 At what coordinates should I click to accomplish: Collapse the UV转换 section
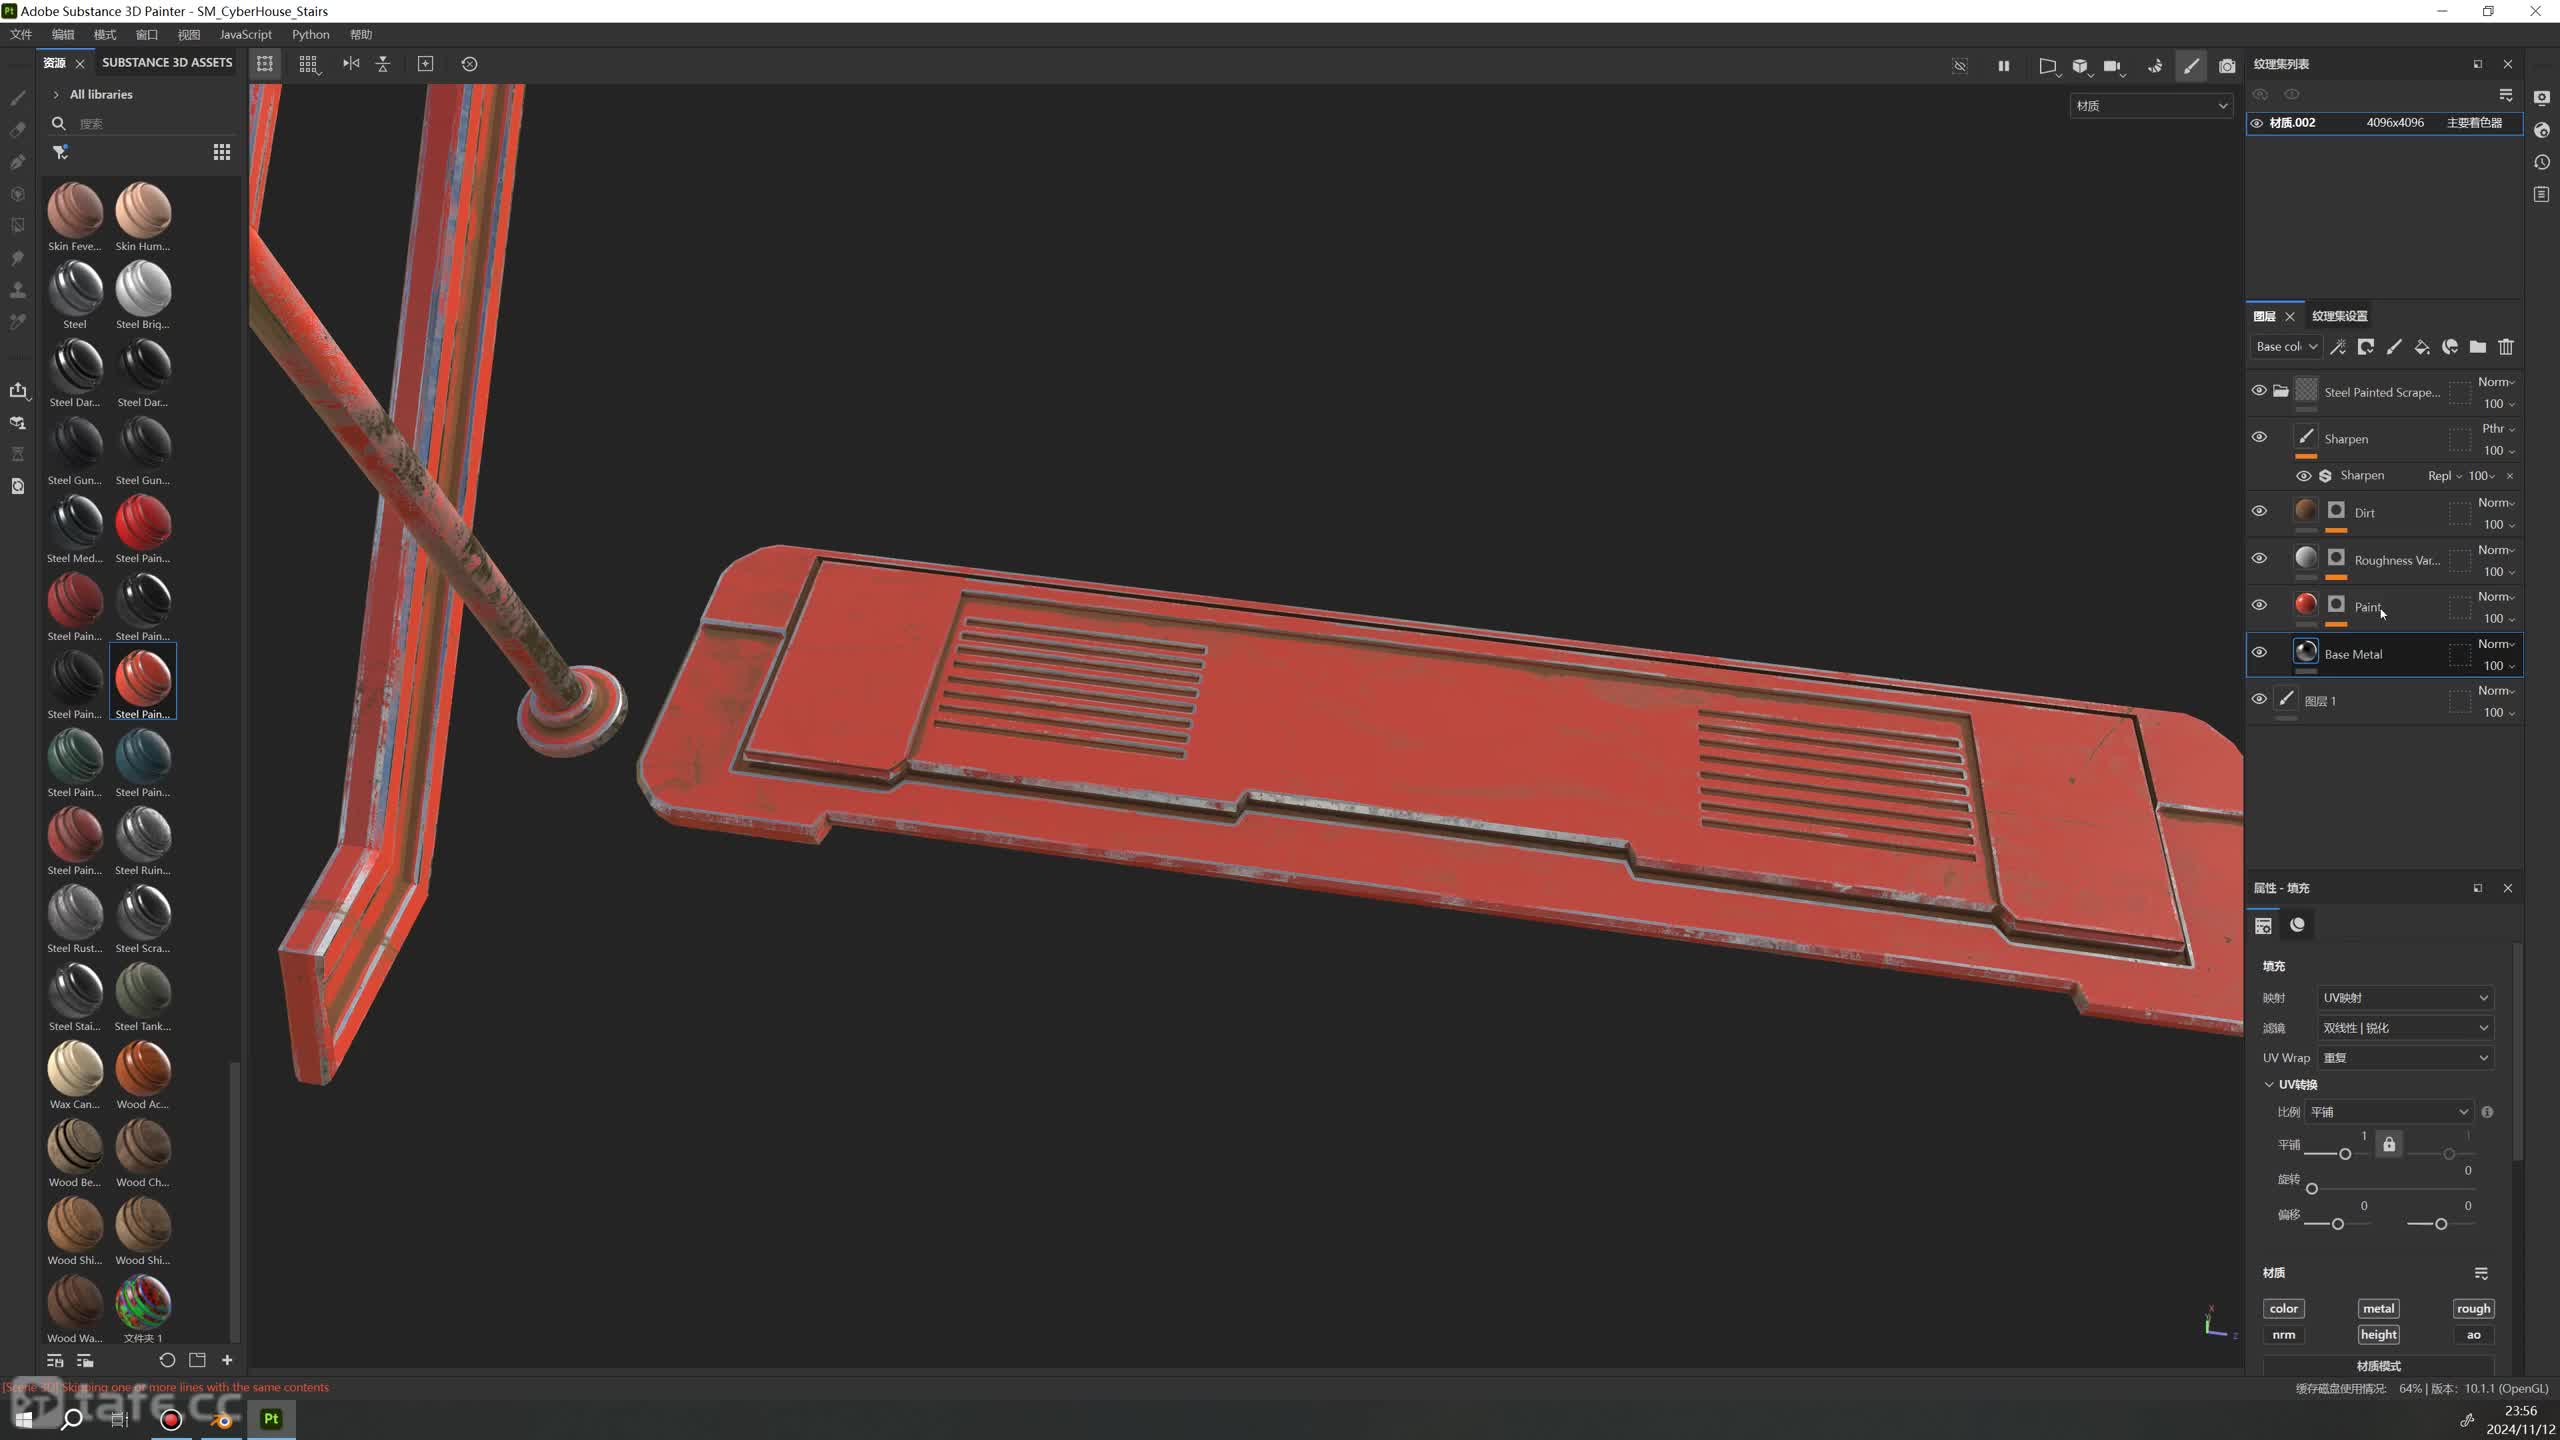[x=2269, y=1085]
